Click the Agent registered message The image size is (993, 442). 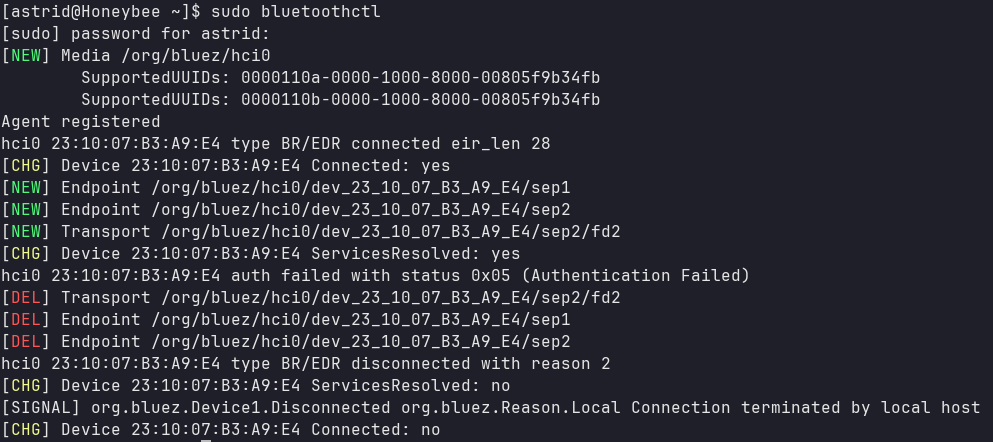click(x=81, y=122)
